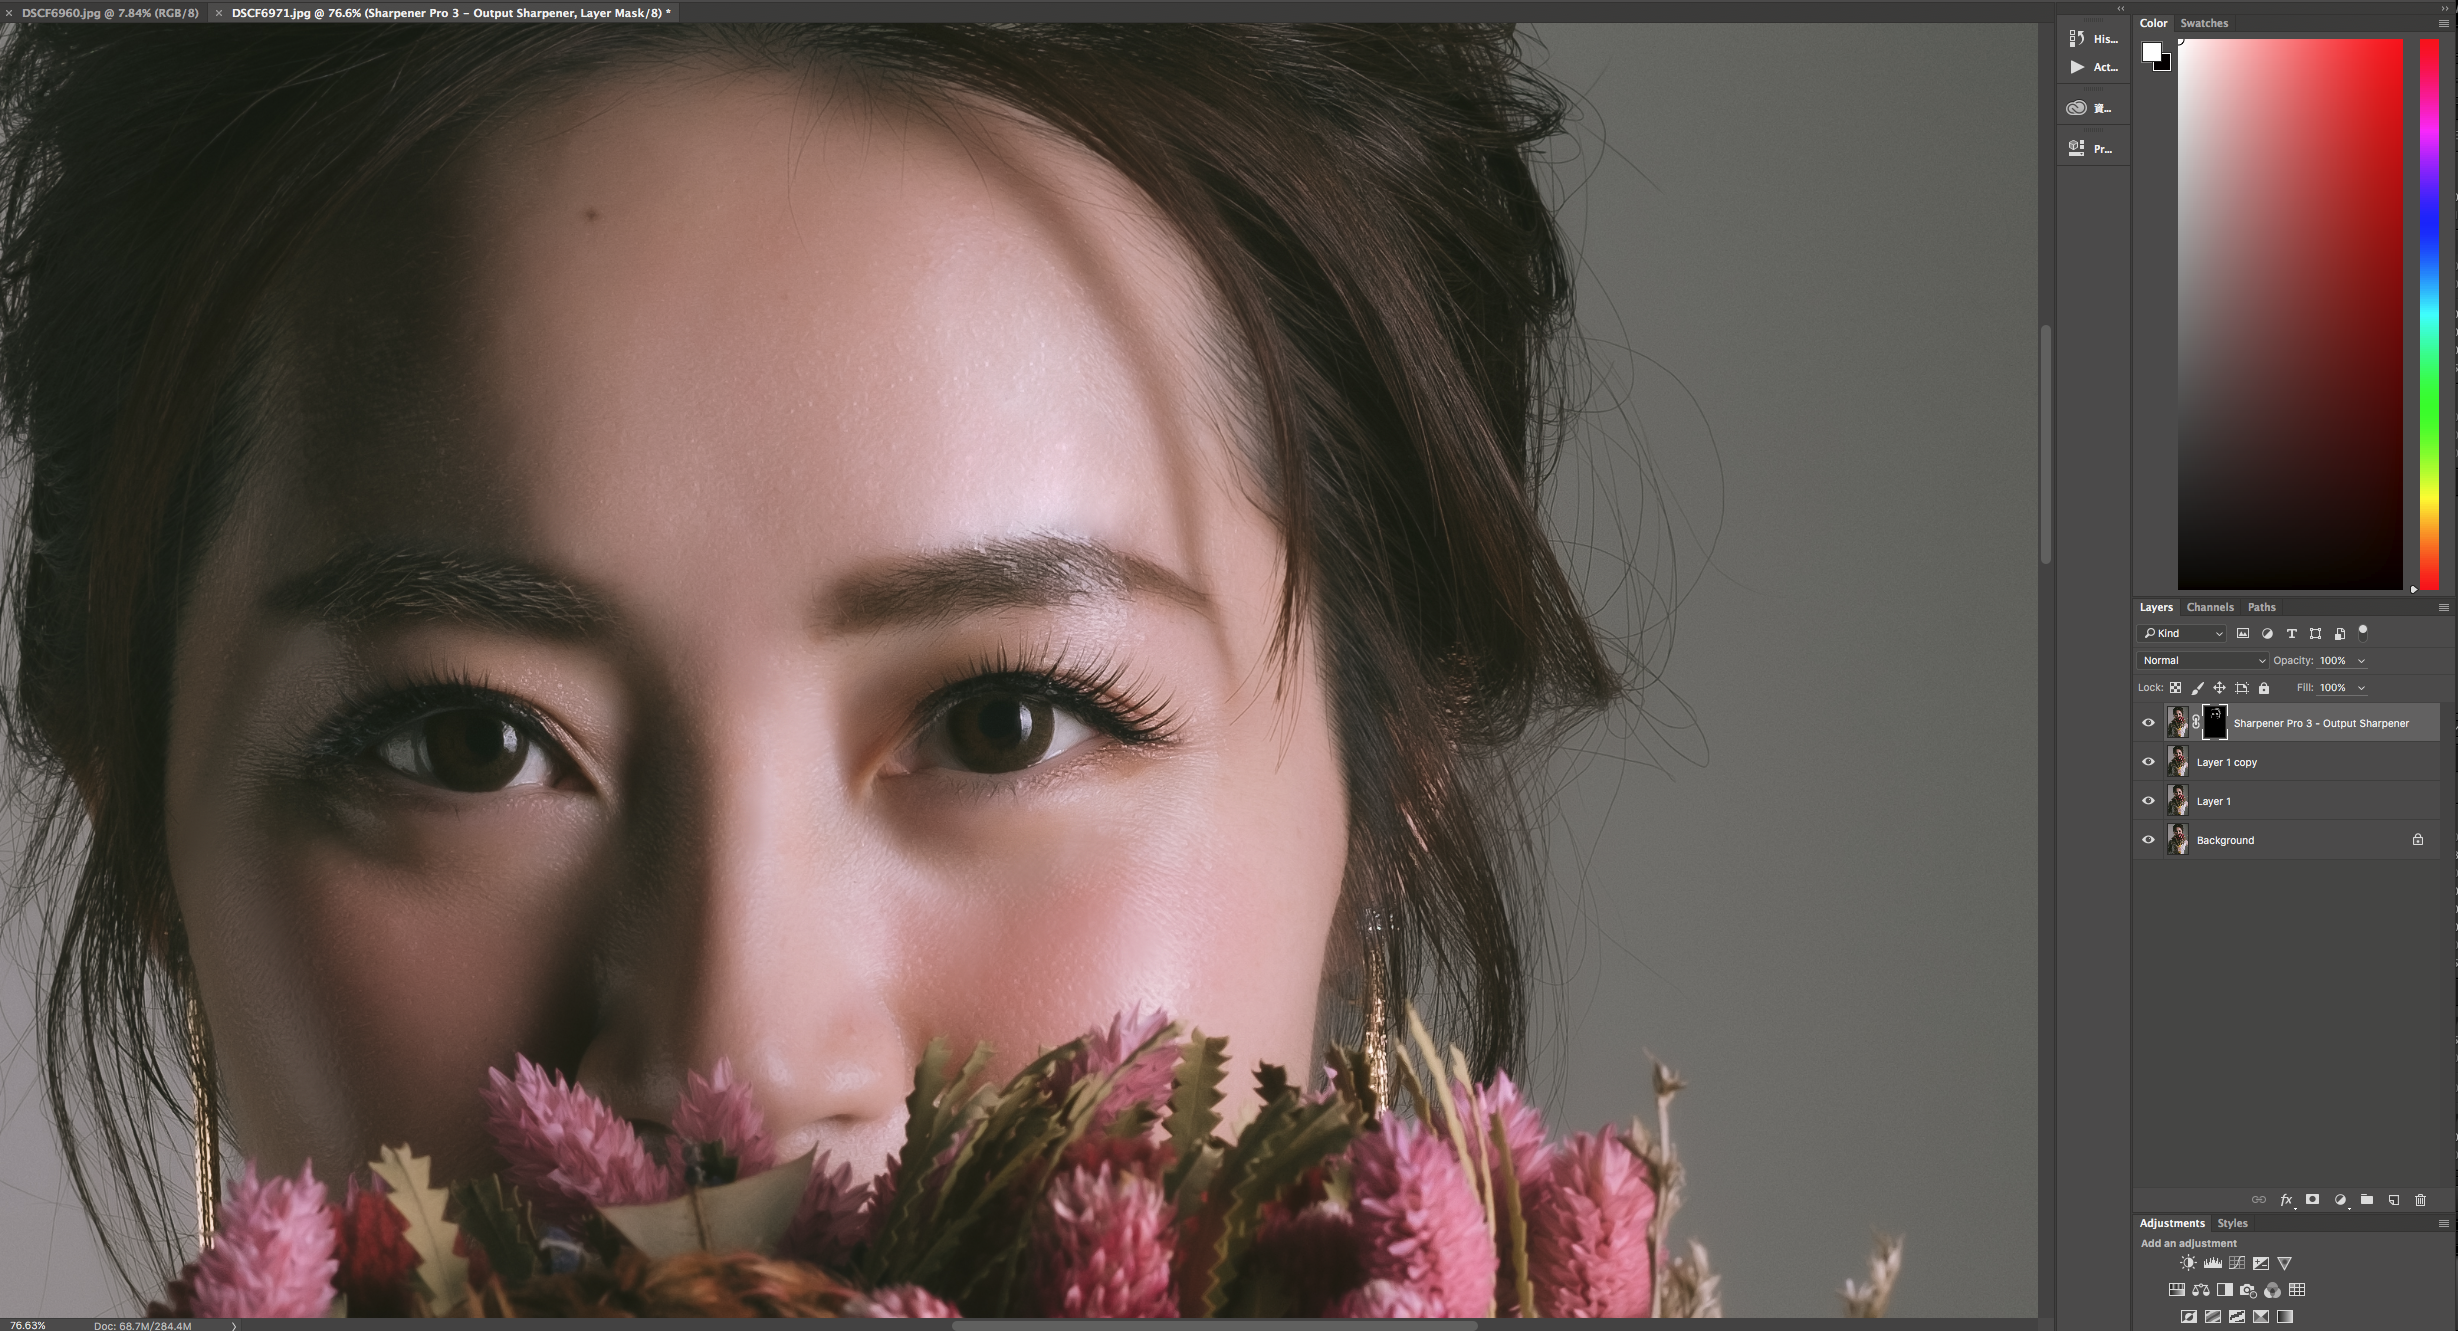
Task: Open the Actions panel play icon
Action: click(x=2077, y=67)
